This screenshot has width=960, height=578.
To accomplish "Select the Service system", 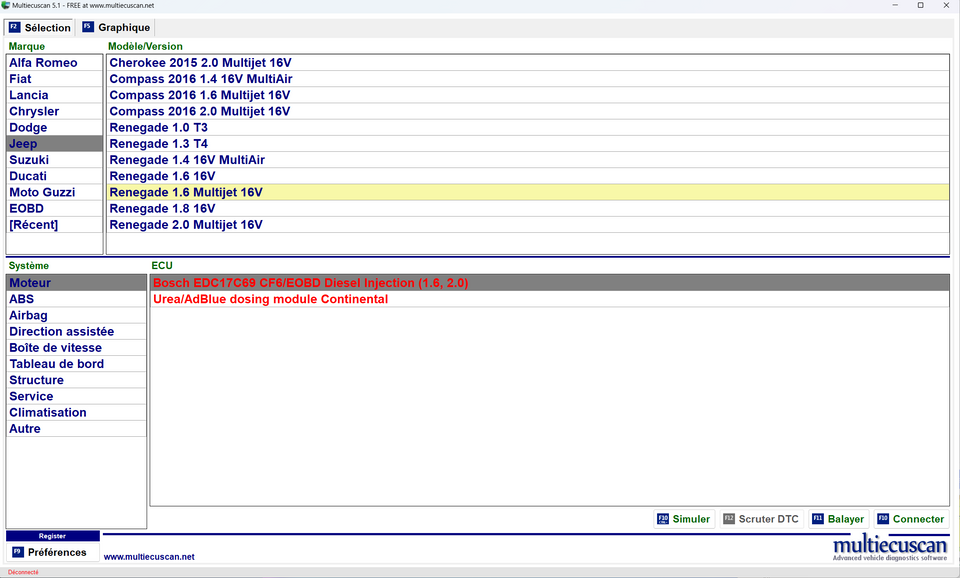I will tap(77, 397).
